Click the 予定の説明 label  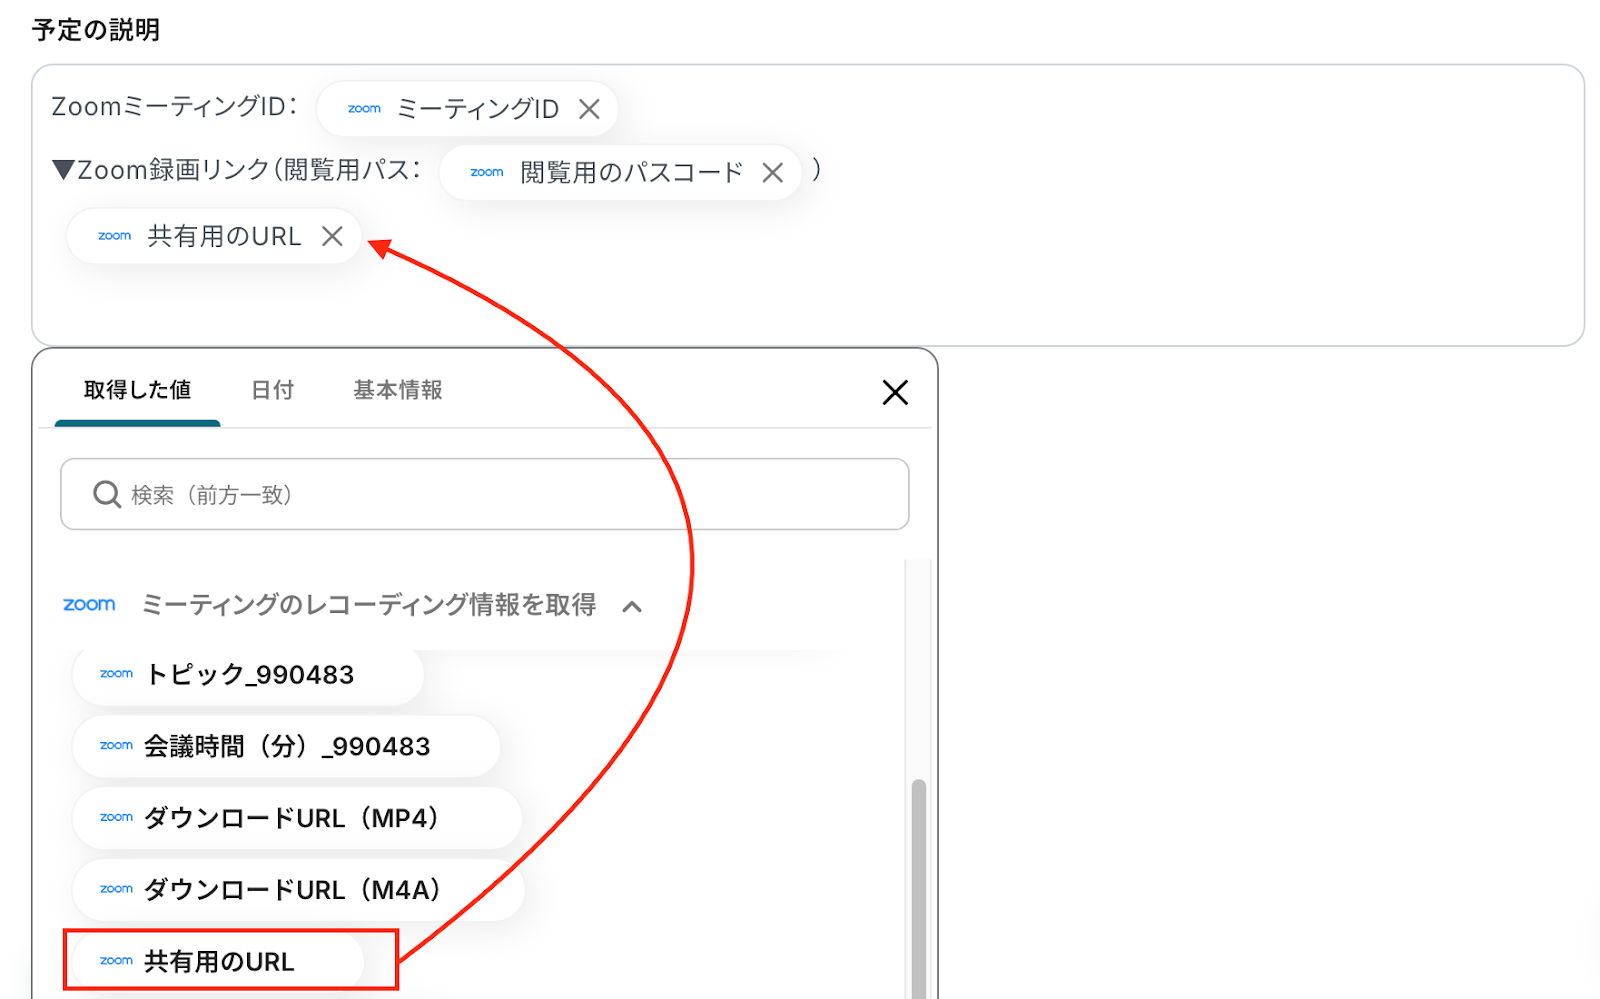[96, 30]
